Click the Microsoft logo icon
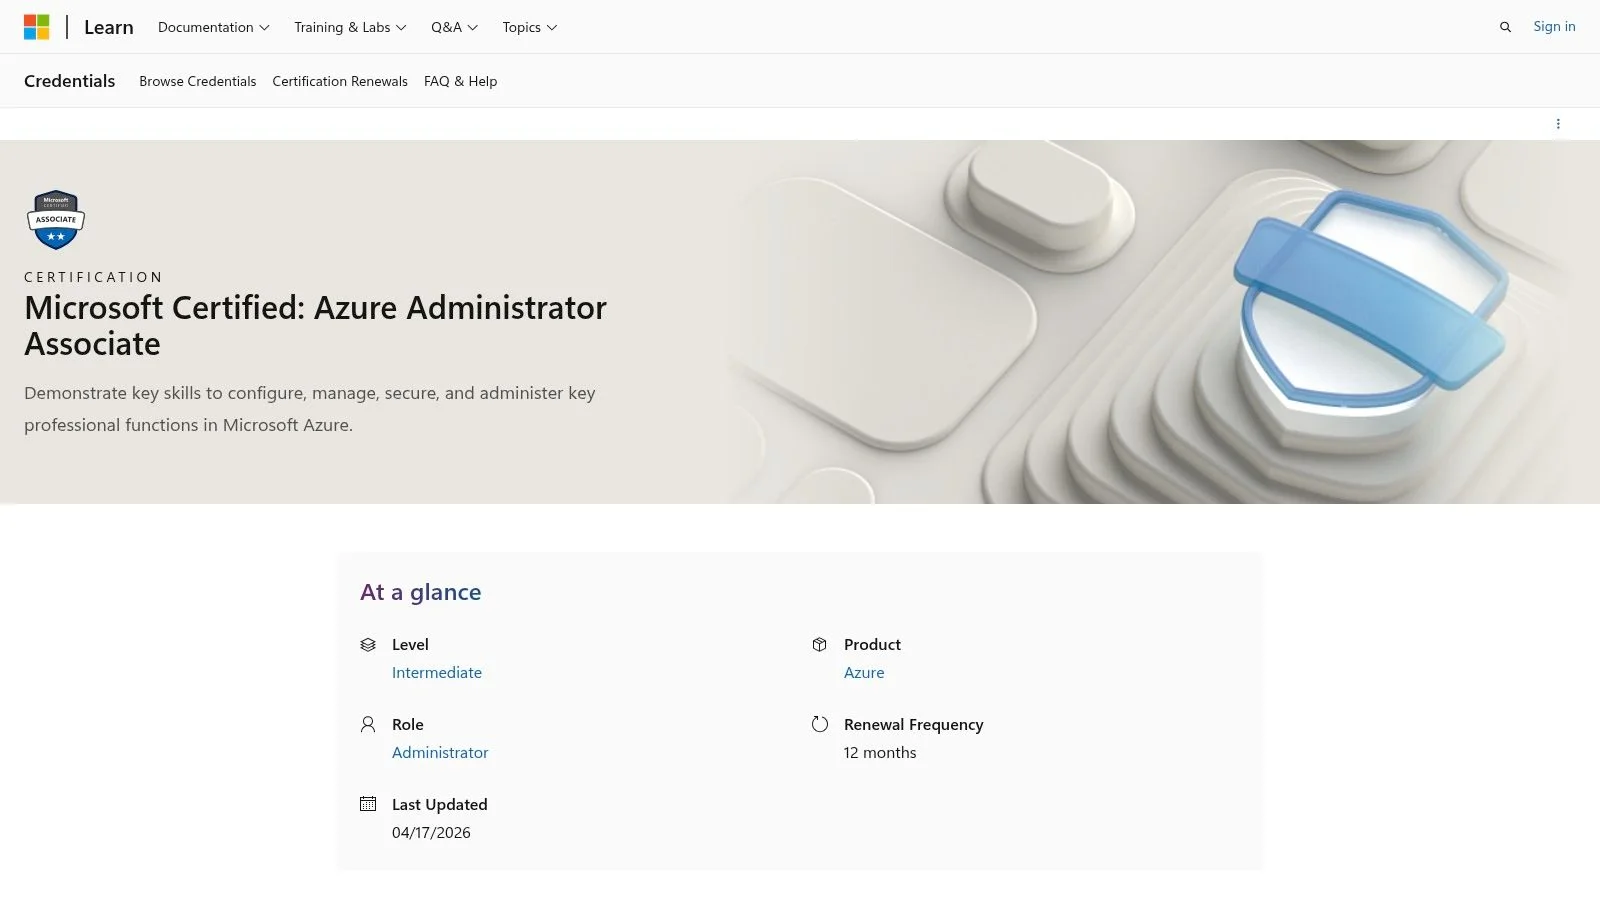The image size is (1600, 900). [x=37, y=27]
